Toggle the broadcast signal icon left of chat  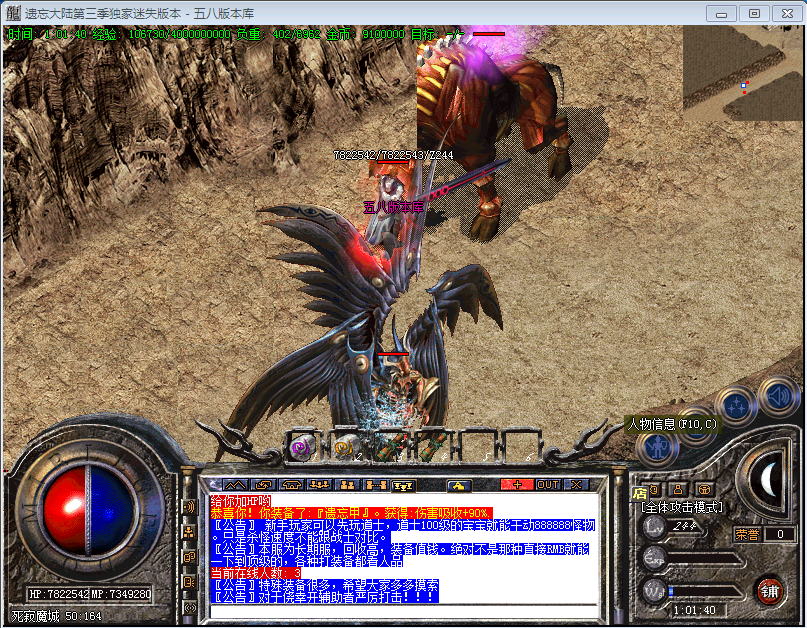[189, 508]
